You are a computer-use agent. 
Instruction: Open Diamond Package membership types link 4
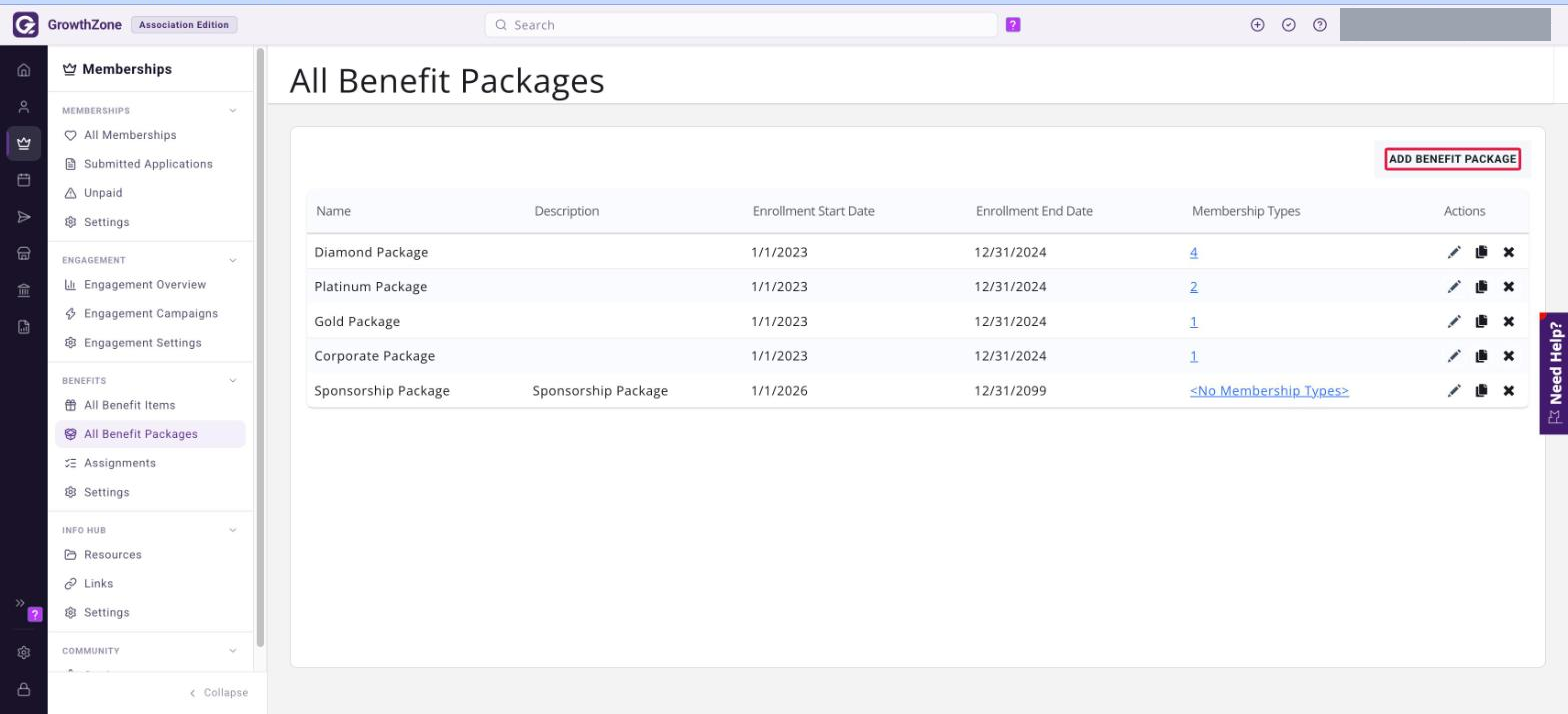point(1194,252)
